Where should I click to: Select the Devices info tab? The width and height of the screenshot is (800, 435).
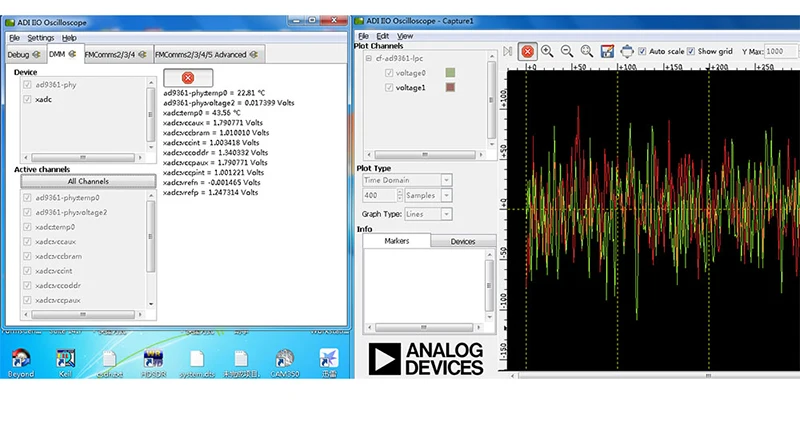pos(463,241)
